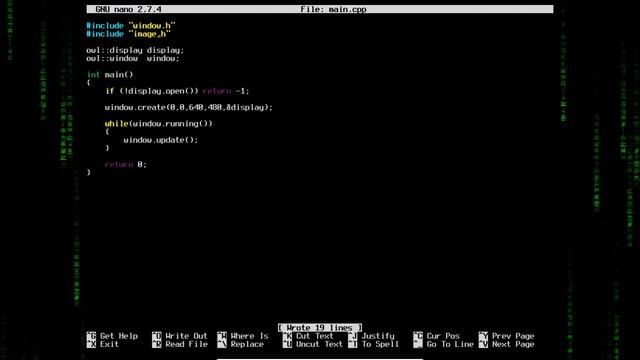Click the Justify shortcut
This screenshot has width=640, height=360.
[x=371, y=336]
